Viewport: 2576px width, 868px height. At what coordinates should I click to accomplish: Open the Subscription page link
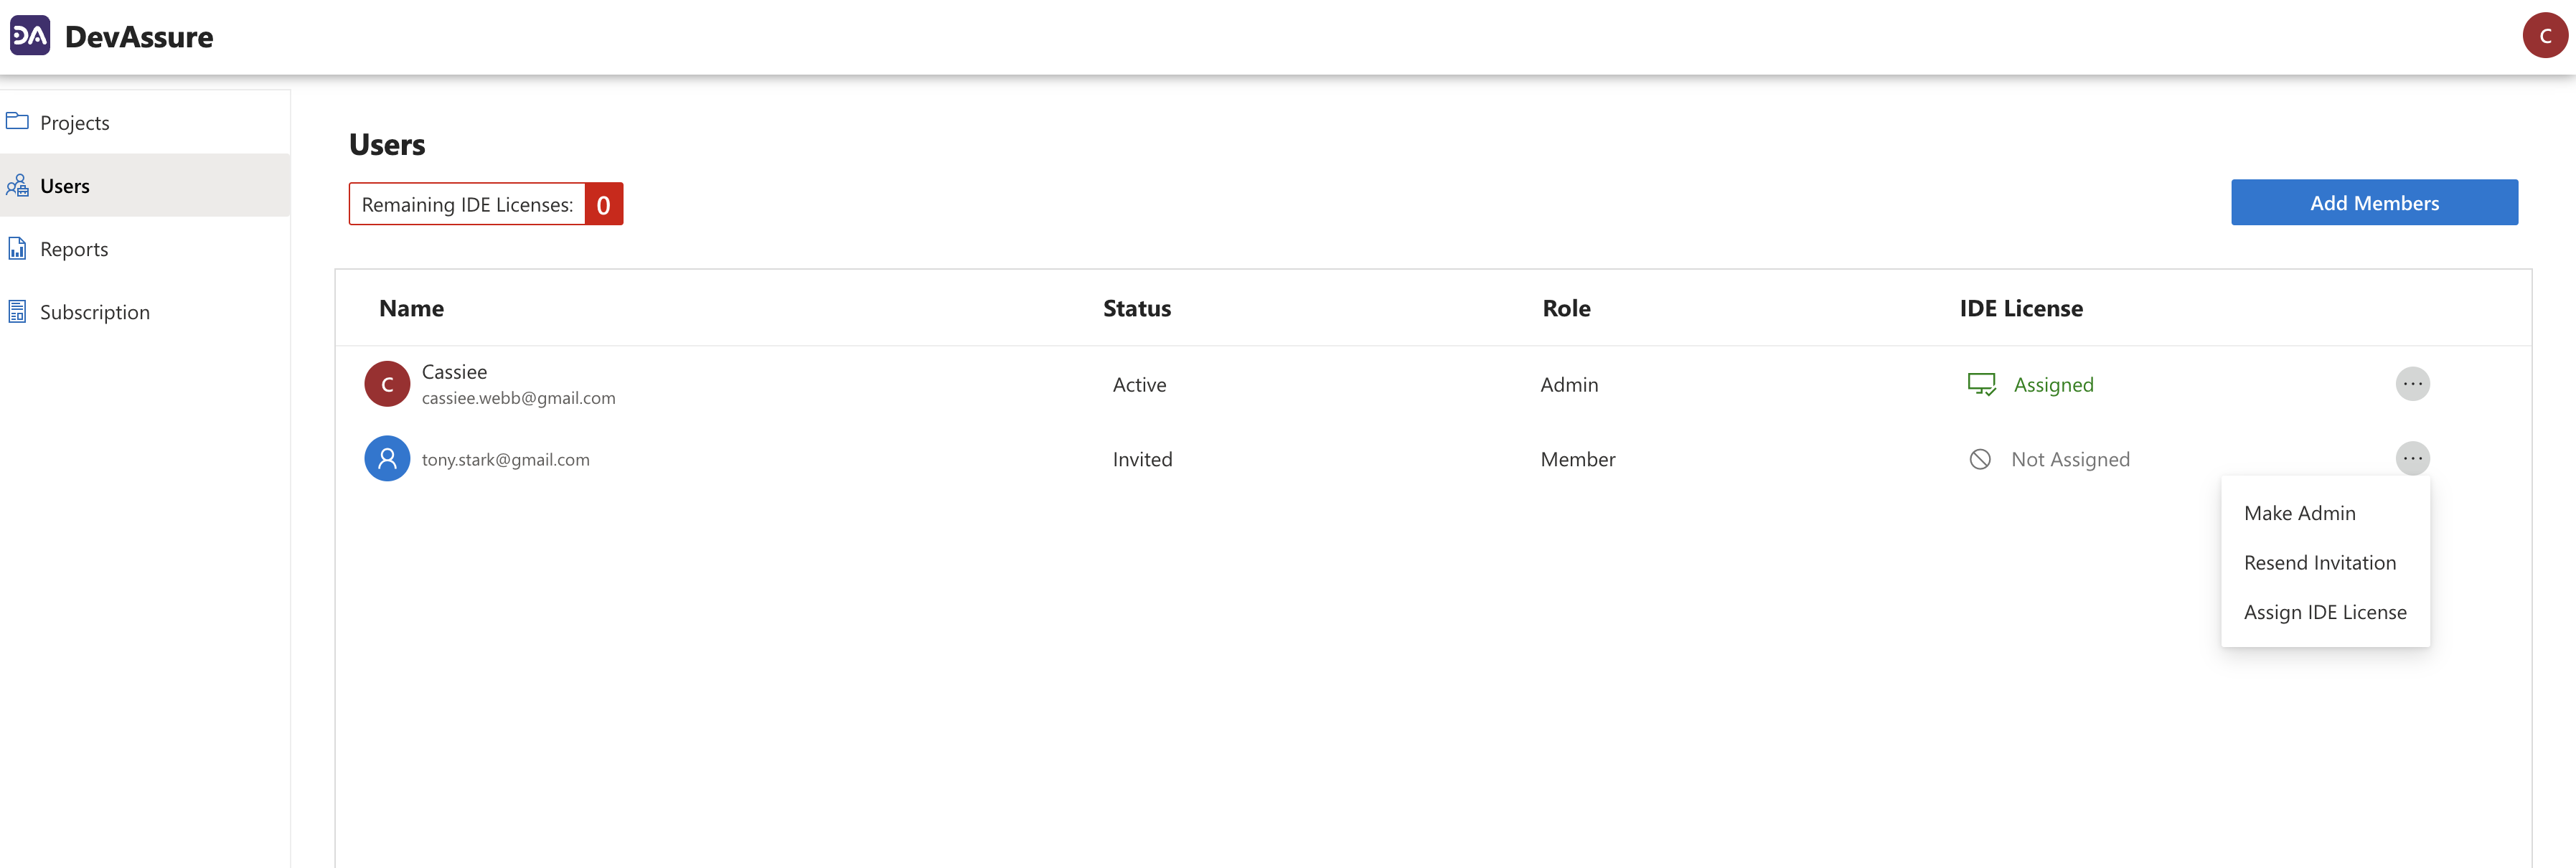click(x=95, y=312)
